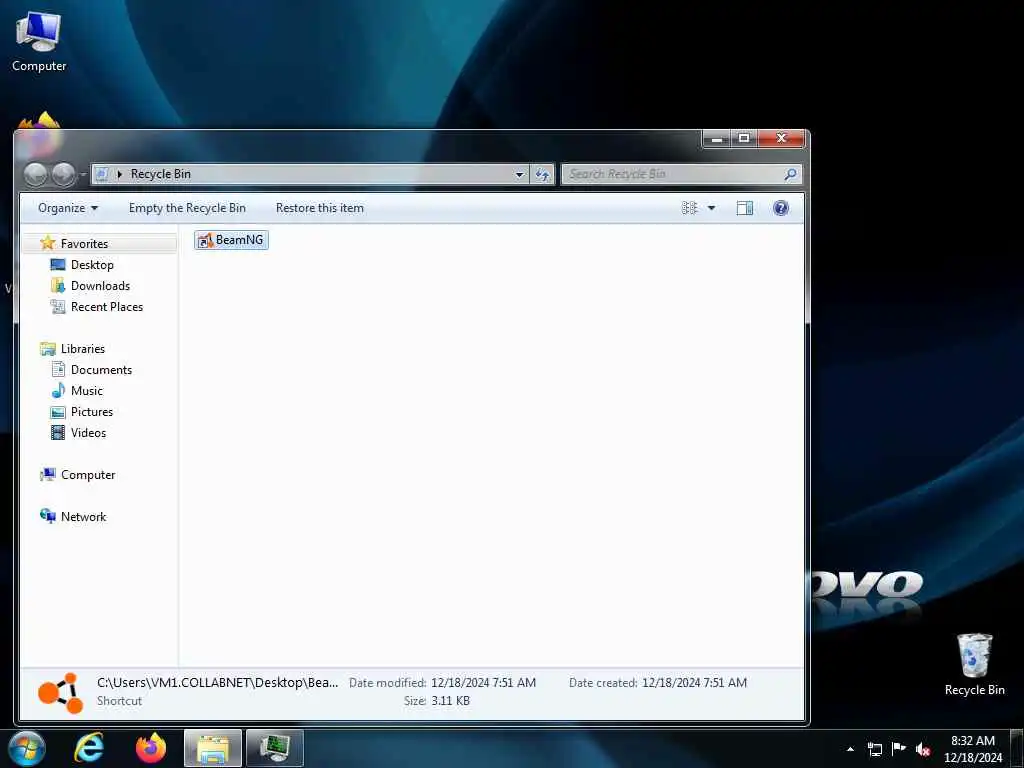The image size is (1024, 768).
Task: Open Downloads under Favorites
Action: pos(100,285)
